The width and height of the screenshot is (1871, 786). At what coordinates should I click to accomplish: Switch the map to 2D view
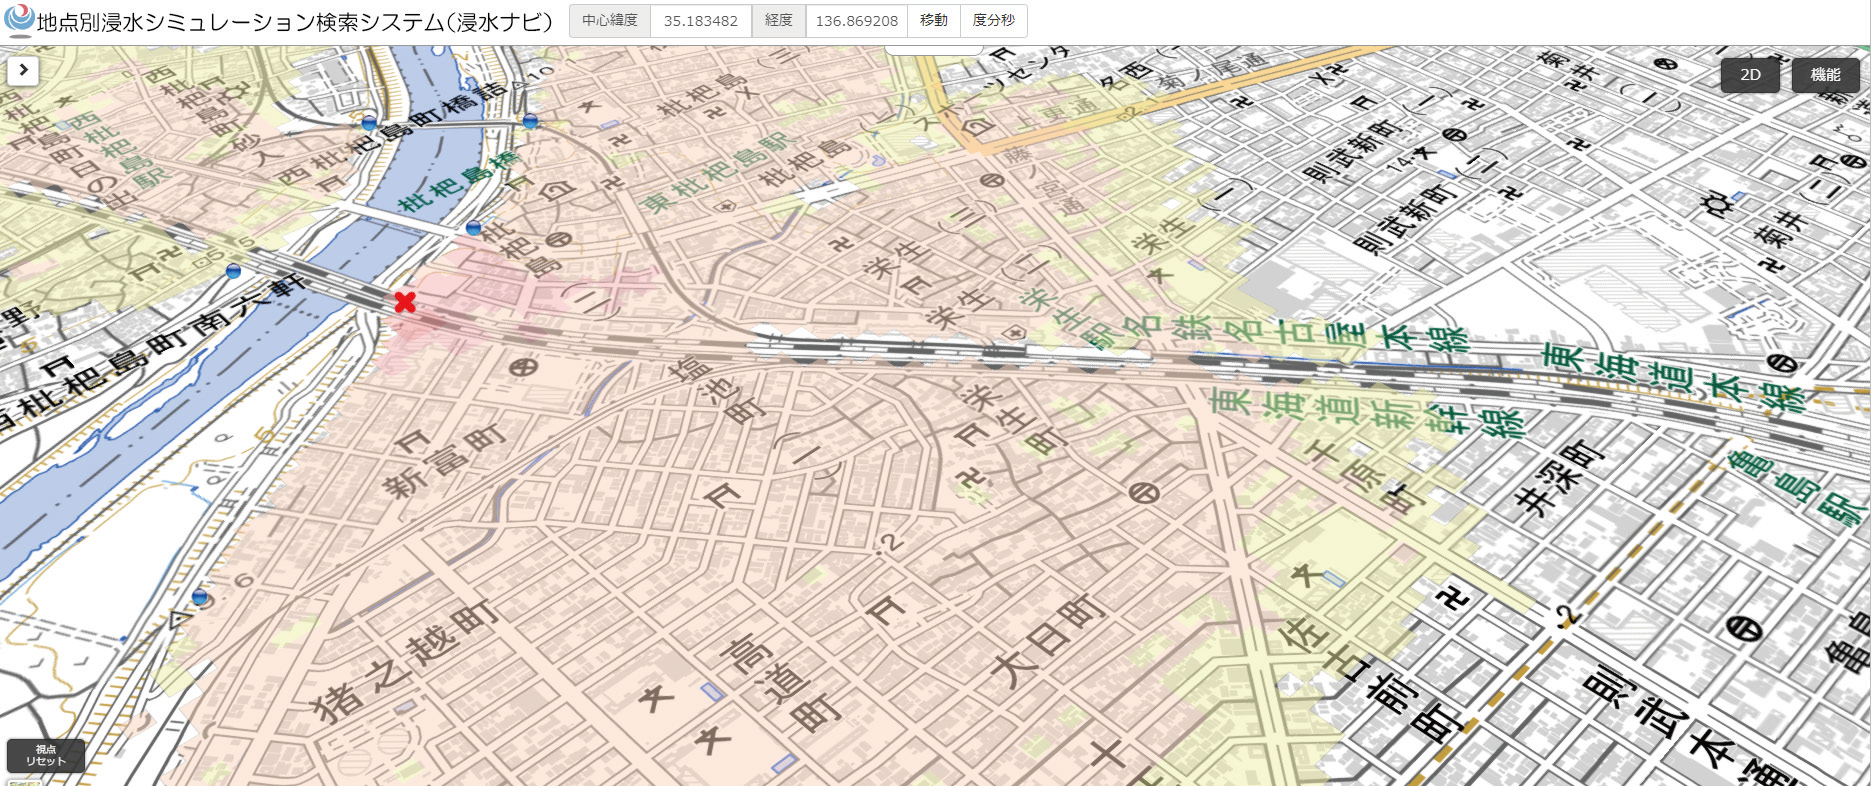1750,75
